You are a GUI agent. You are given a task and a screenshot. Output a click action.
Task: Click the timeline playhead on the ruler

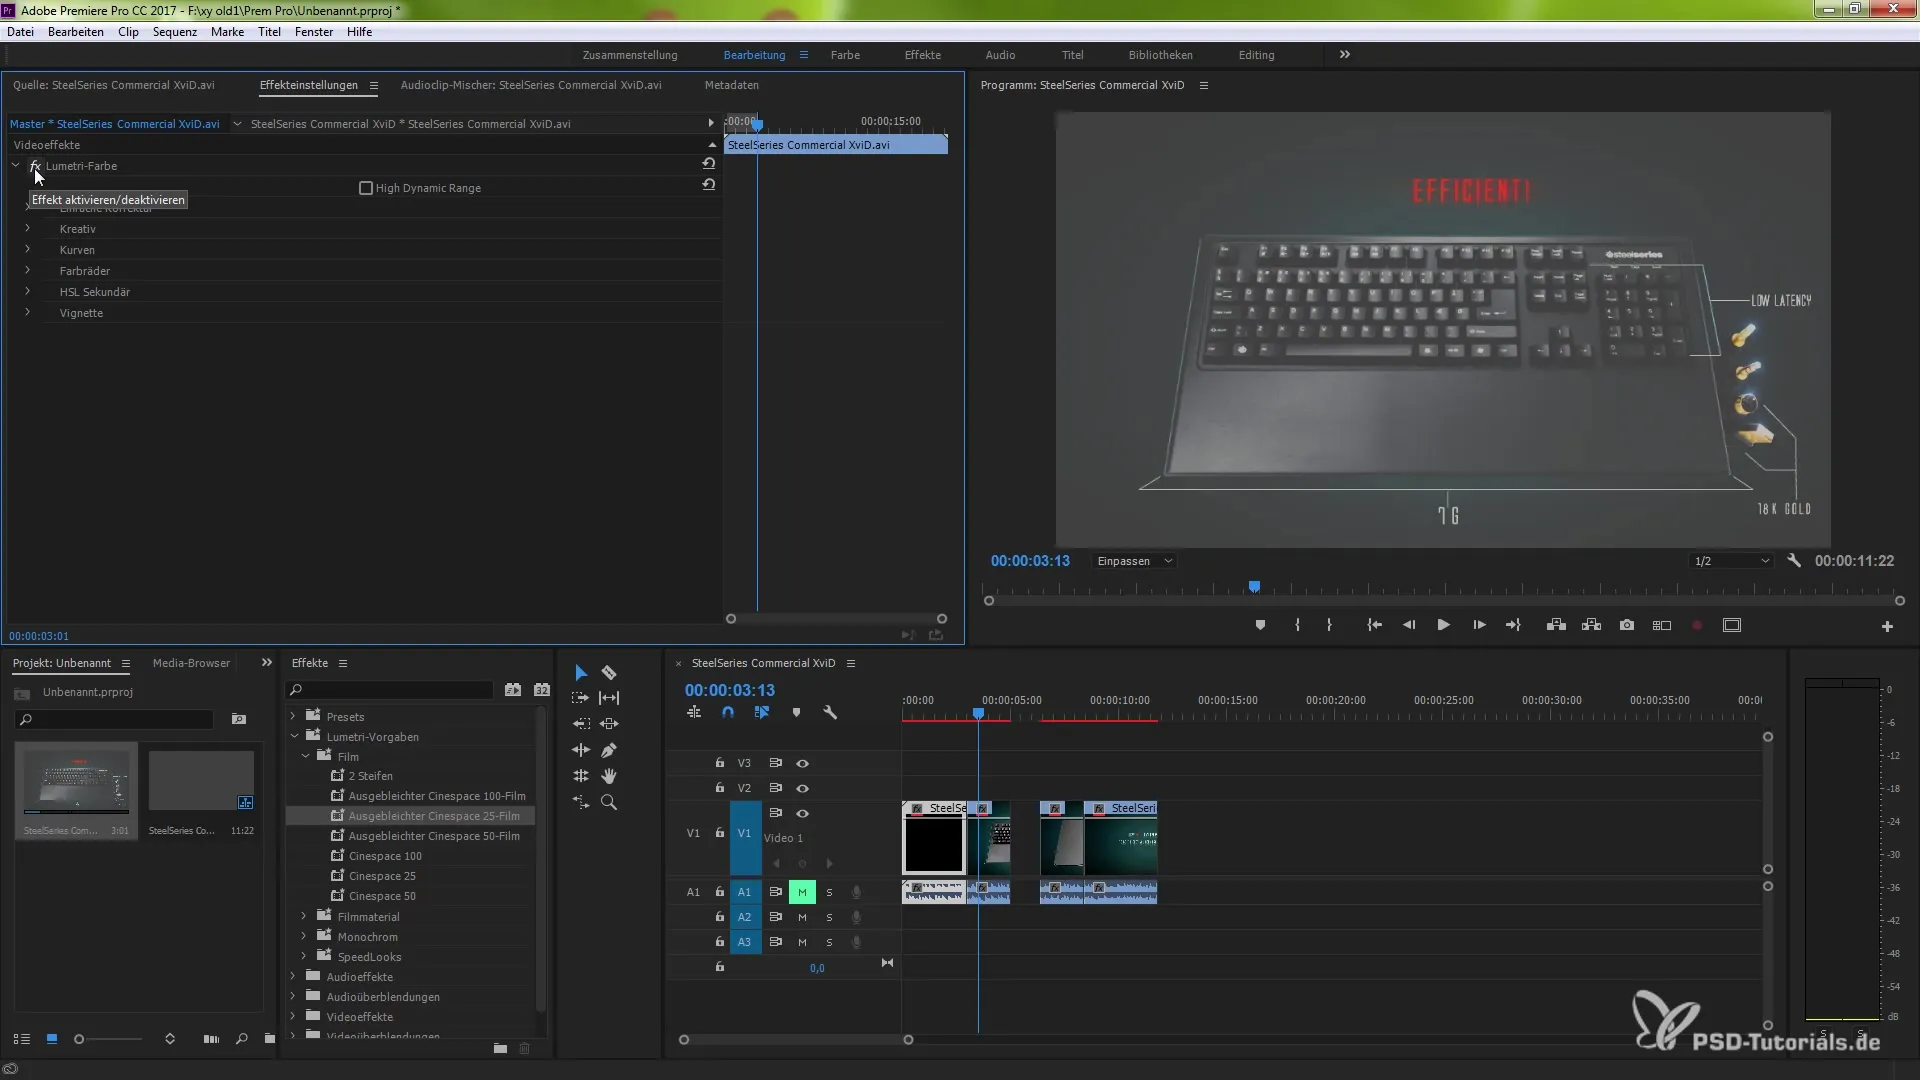[978, 713]
